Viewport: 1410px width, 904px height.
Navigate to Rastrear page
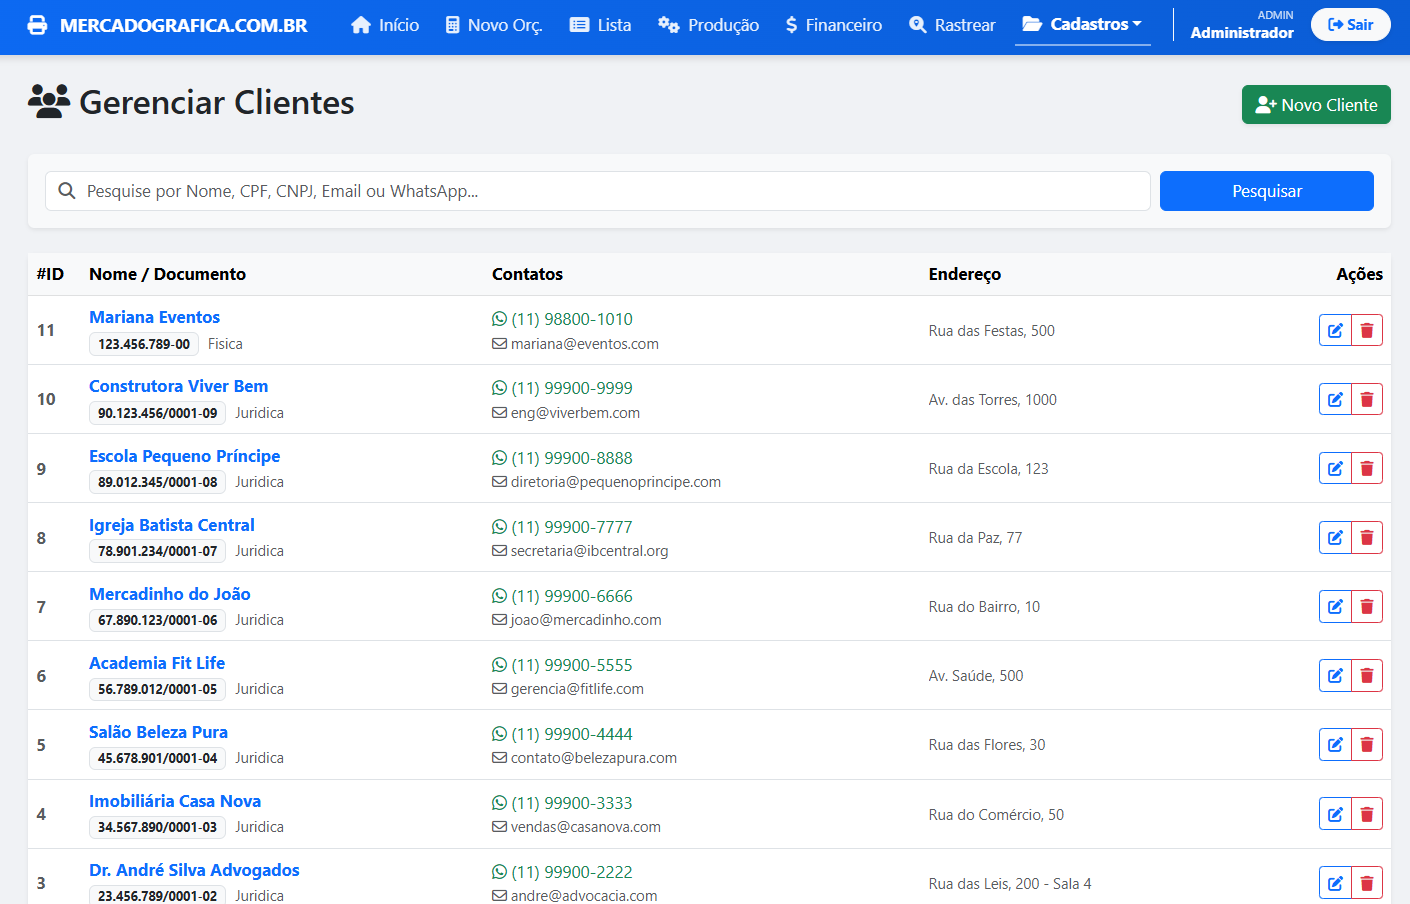[952, 25]
